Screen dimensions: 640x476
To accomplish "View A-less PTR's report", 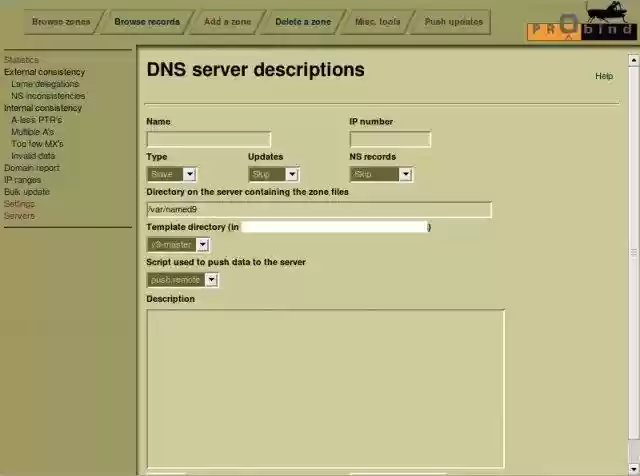I will 37,120.
